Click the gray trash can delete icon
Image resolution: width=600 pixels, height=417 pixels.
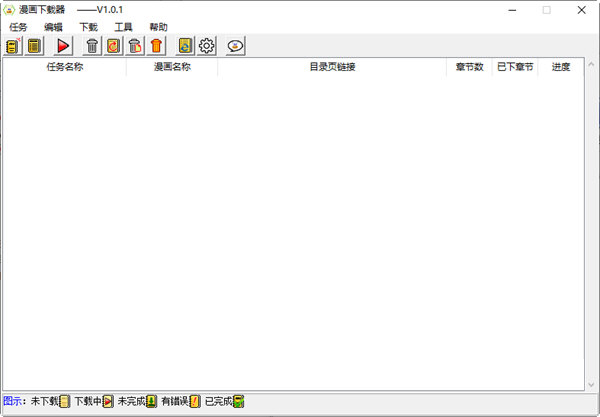click(92, 46)
